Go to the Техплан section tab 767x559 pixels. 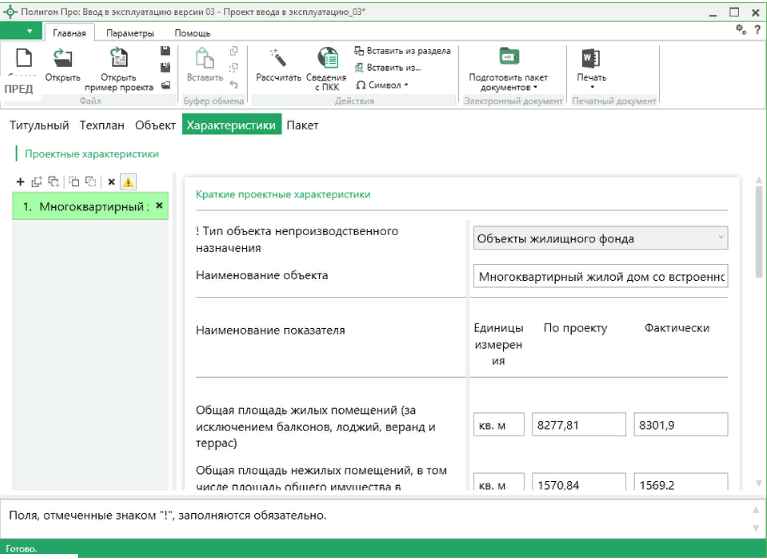click(x=102, y=126)
